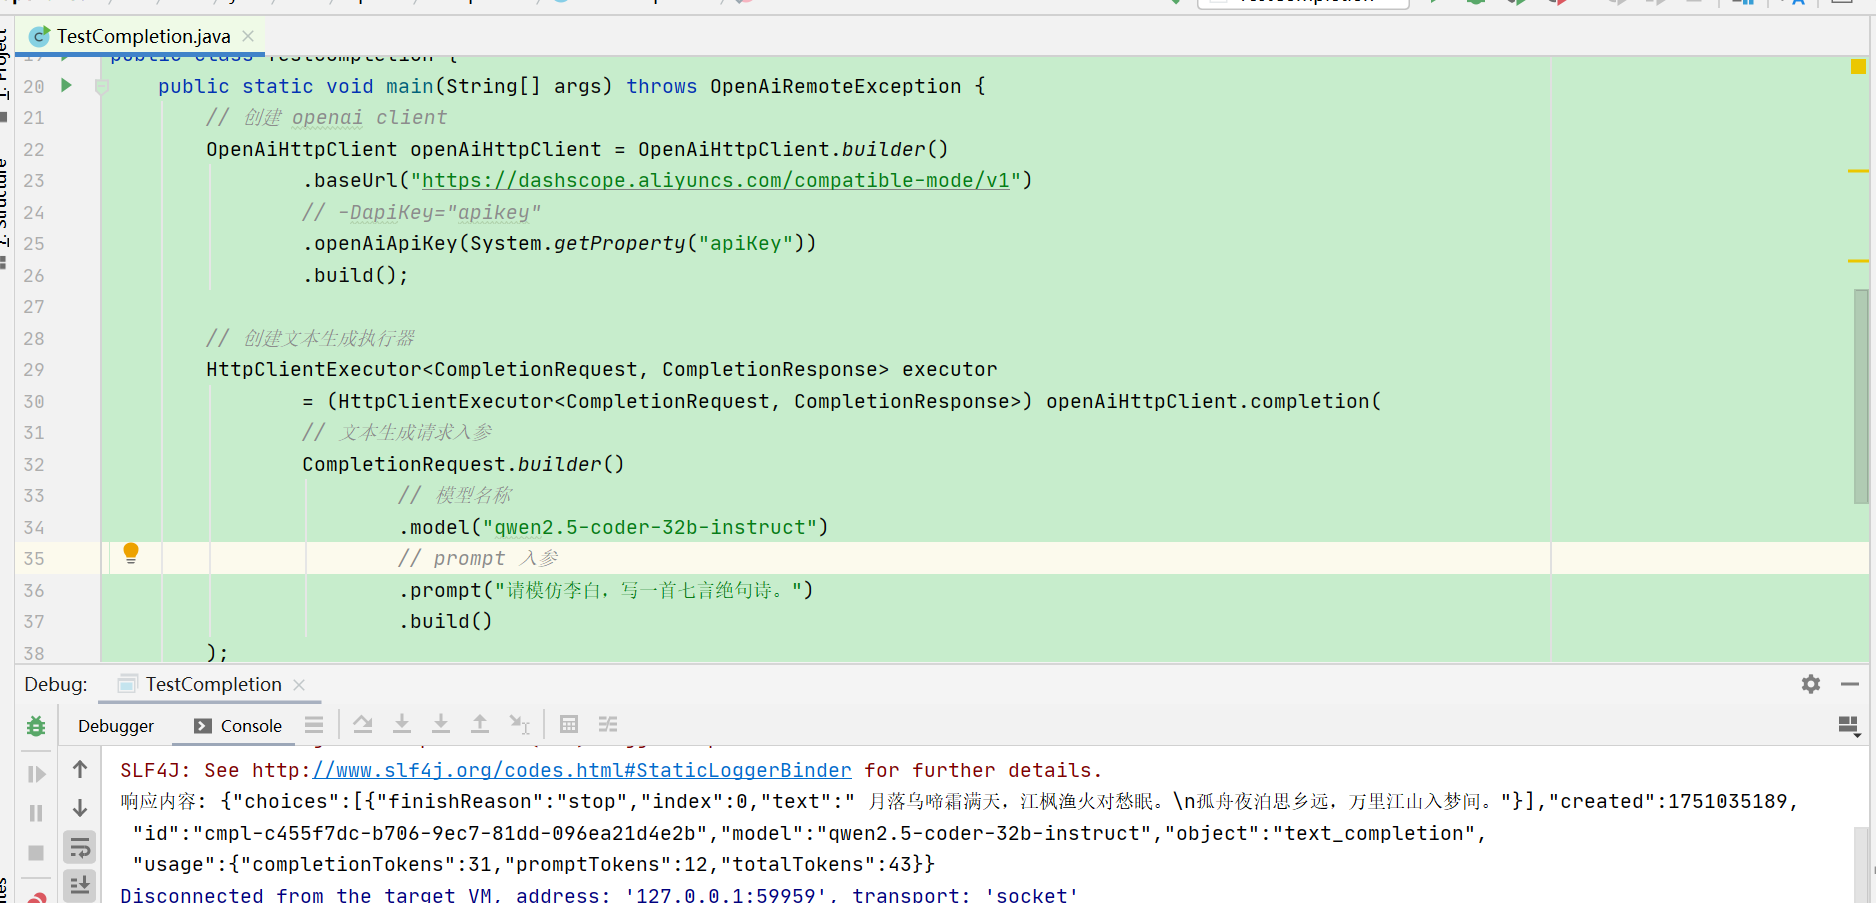Select the TestCompletion.java editor tab
1876x903 pixels.
[143, 36]
